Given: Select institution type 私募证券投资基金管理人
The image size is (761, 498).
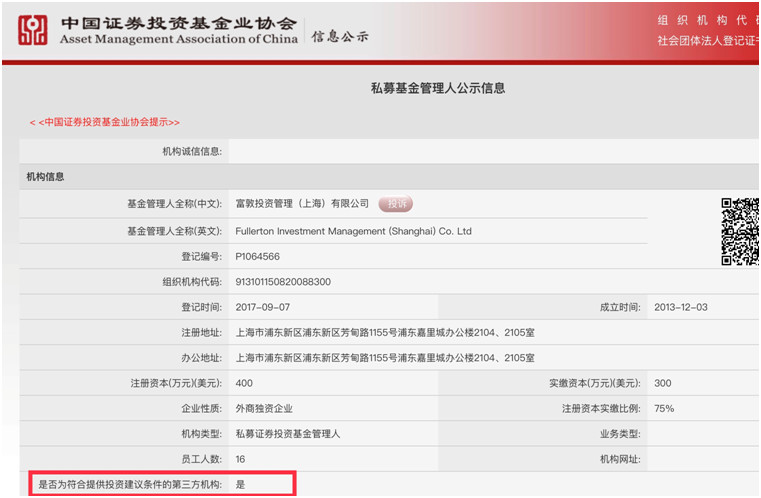Looking at the screenshot, I should tap(288, 434).
